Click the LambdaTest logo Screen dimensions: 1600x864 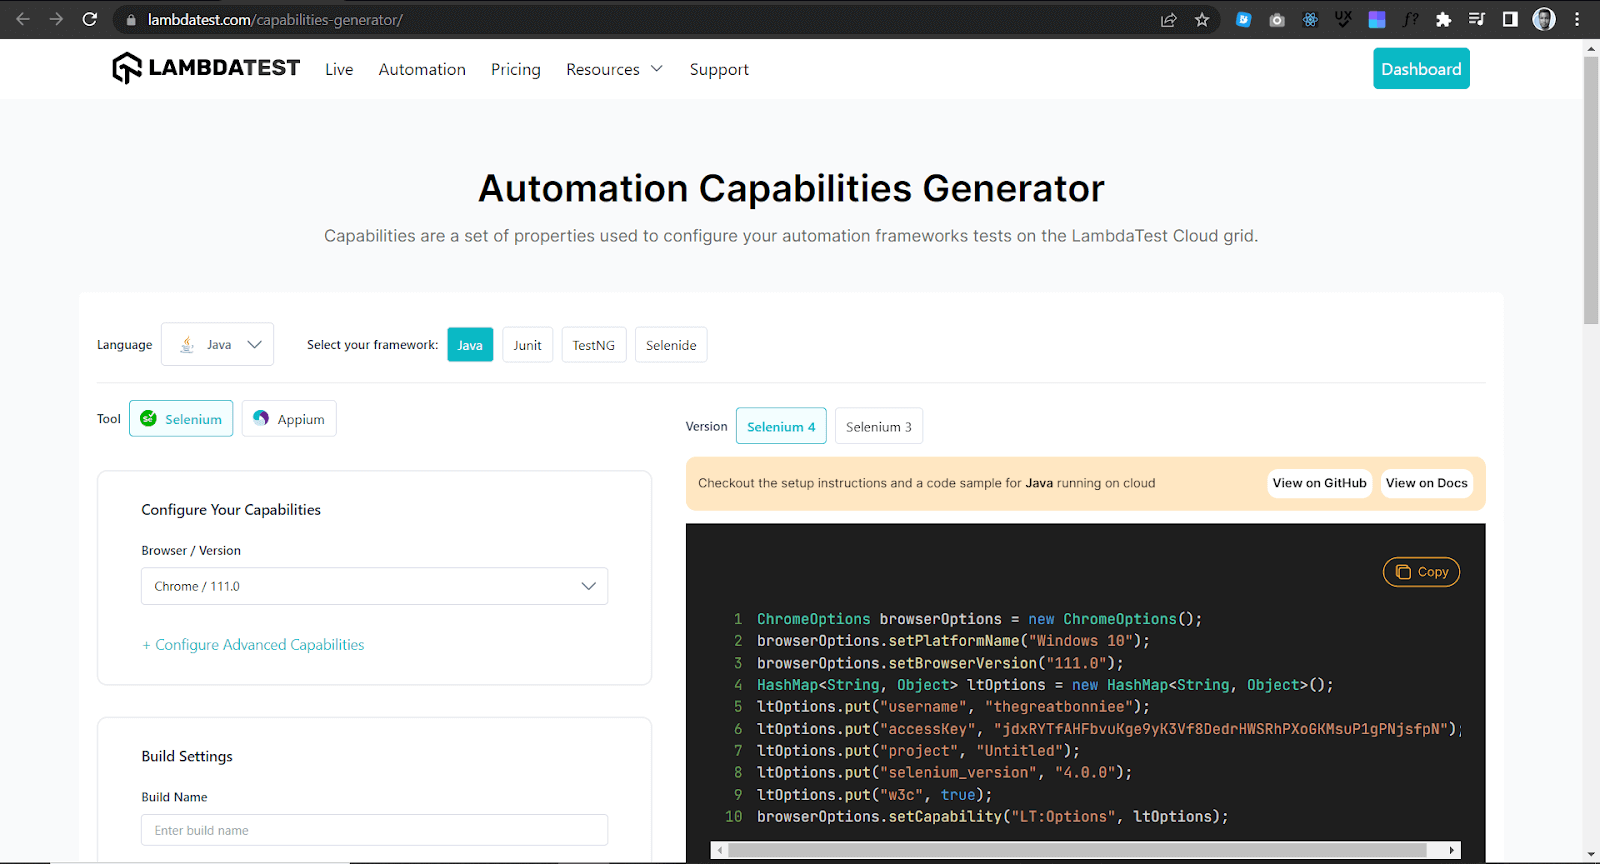(206, 68)
